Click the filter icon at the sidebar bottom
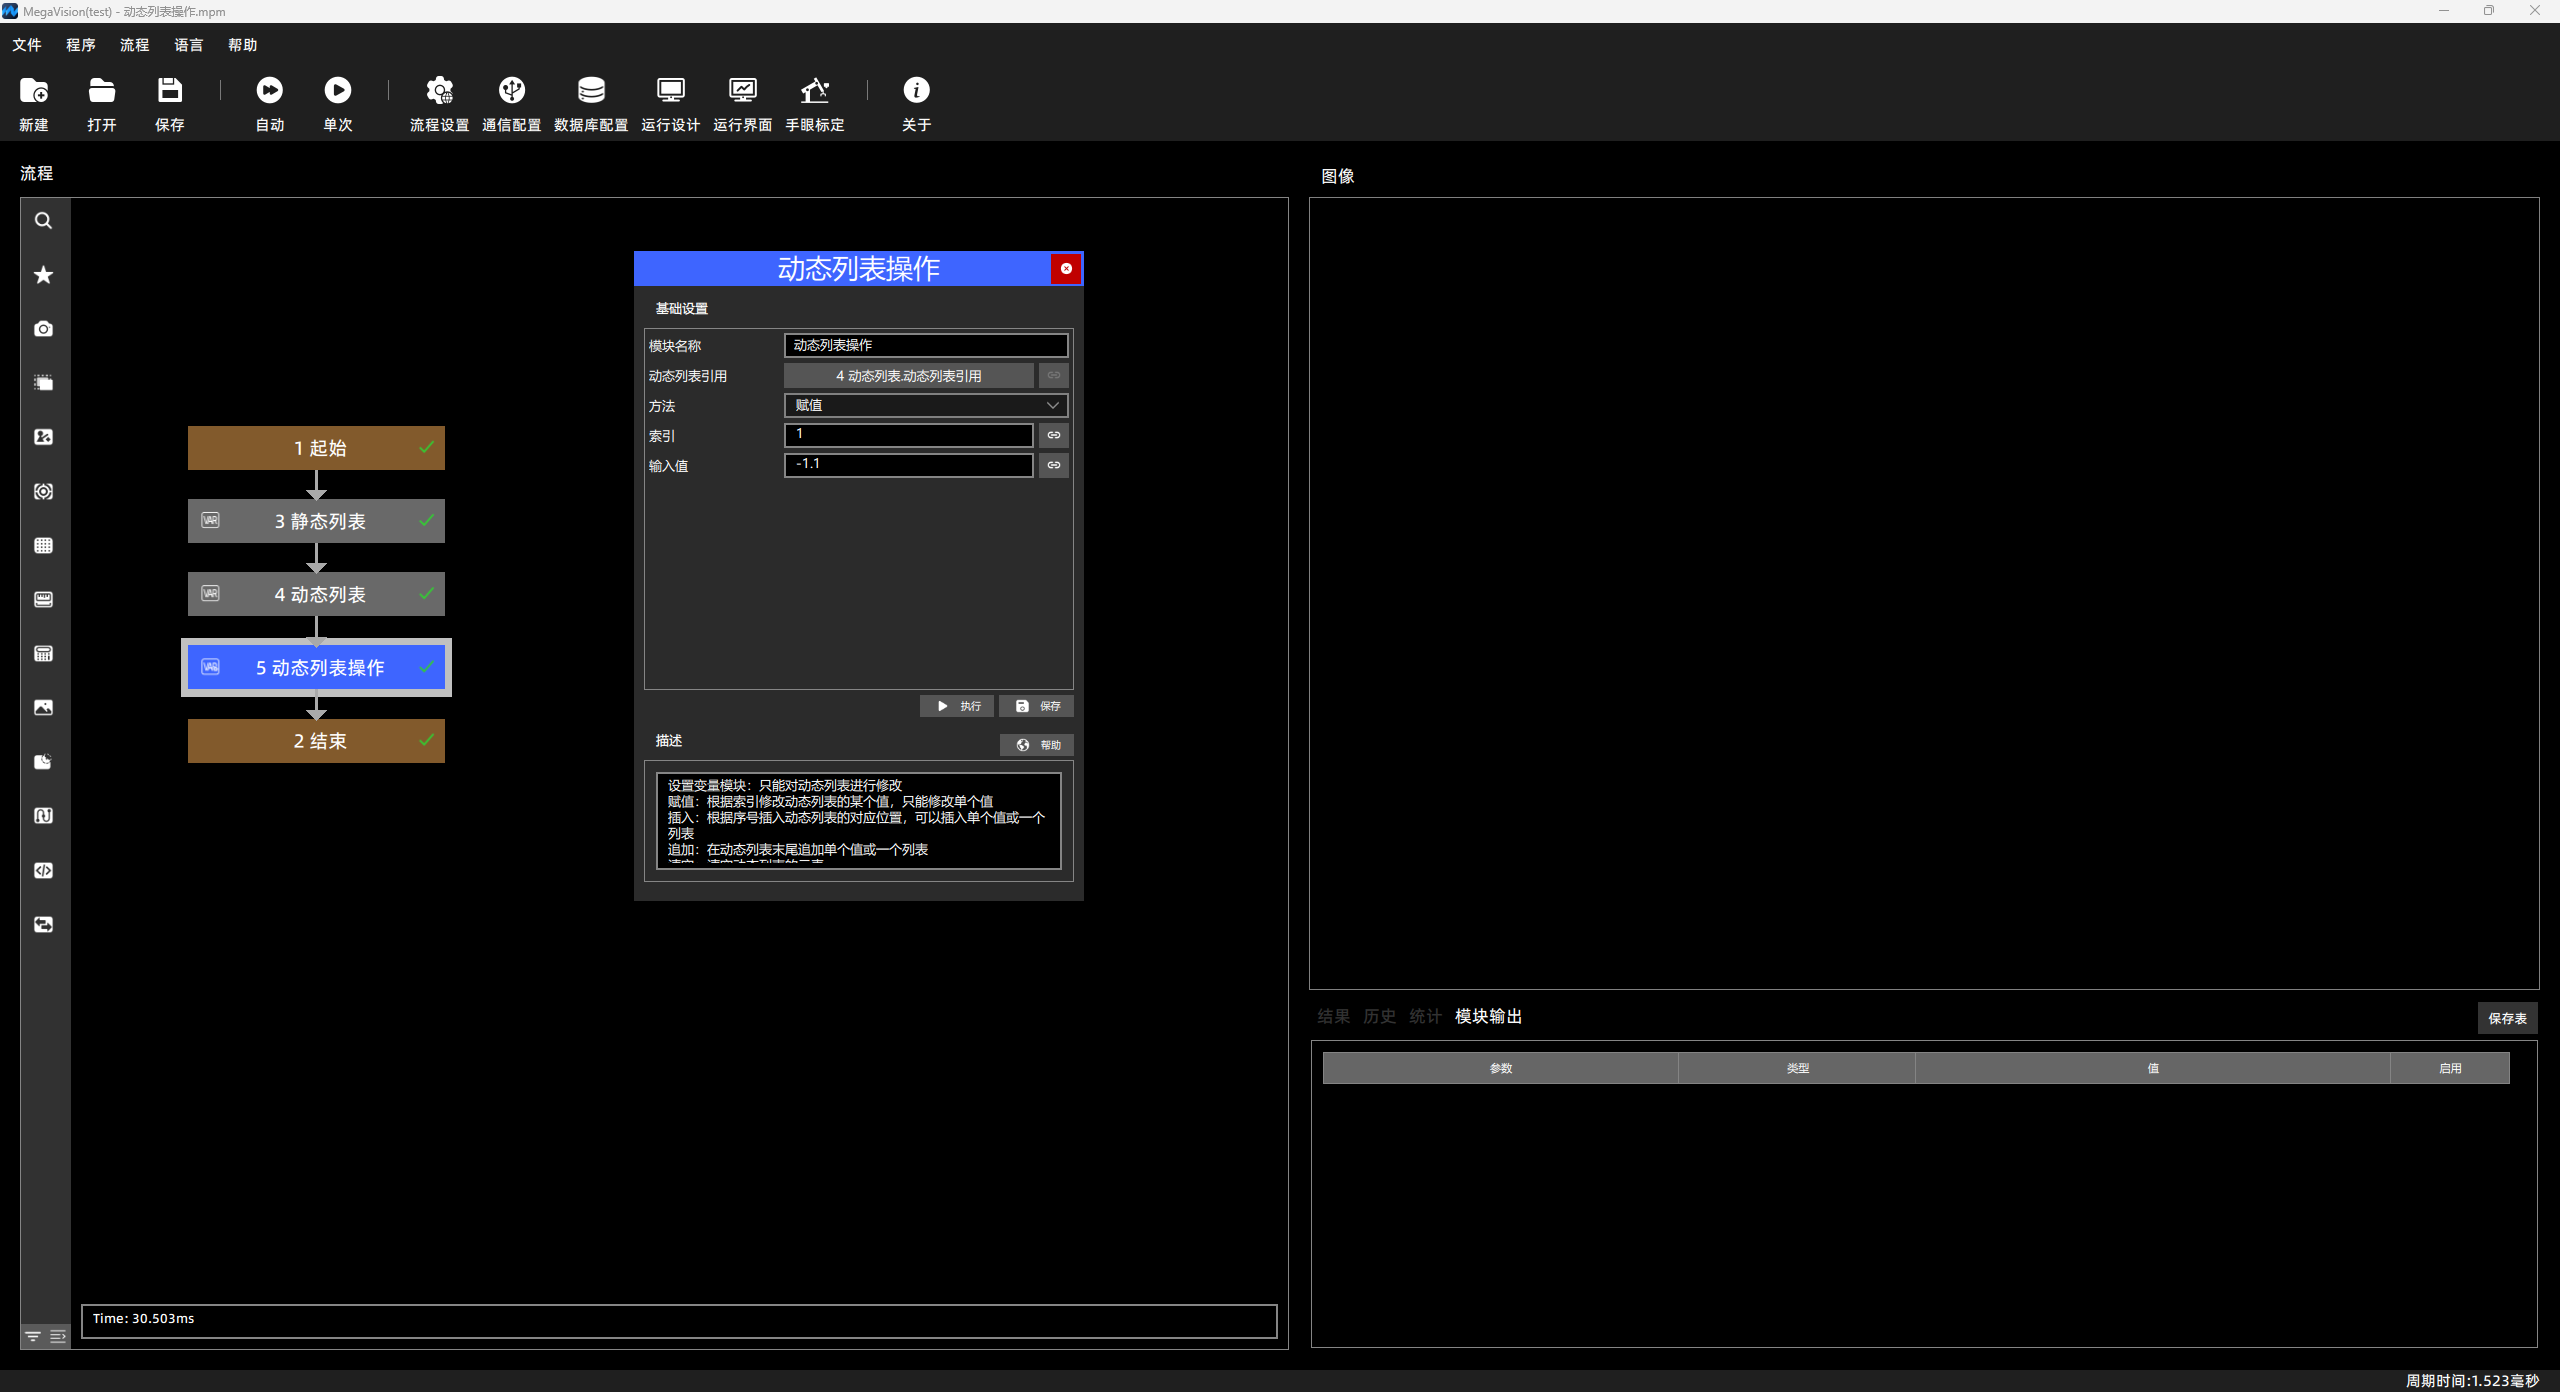Viewport: 2560px width, 1392px height. click(x=33, y=1337)
